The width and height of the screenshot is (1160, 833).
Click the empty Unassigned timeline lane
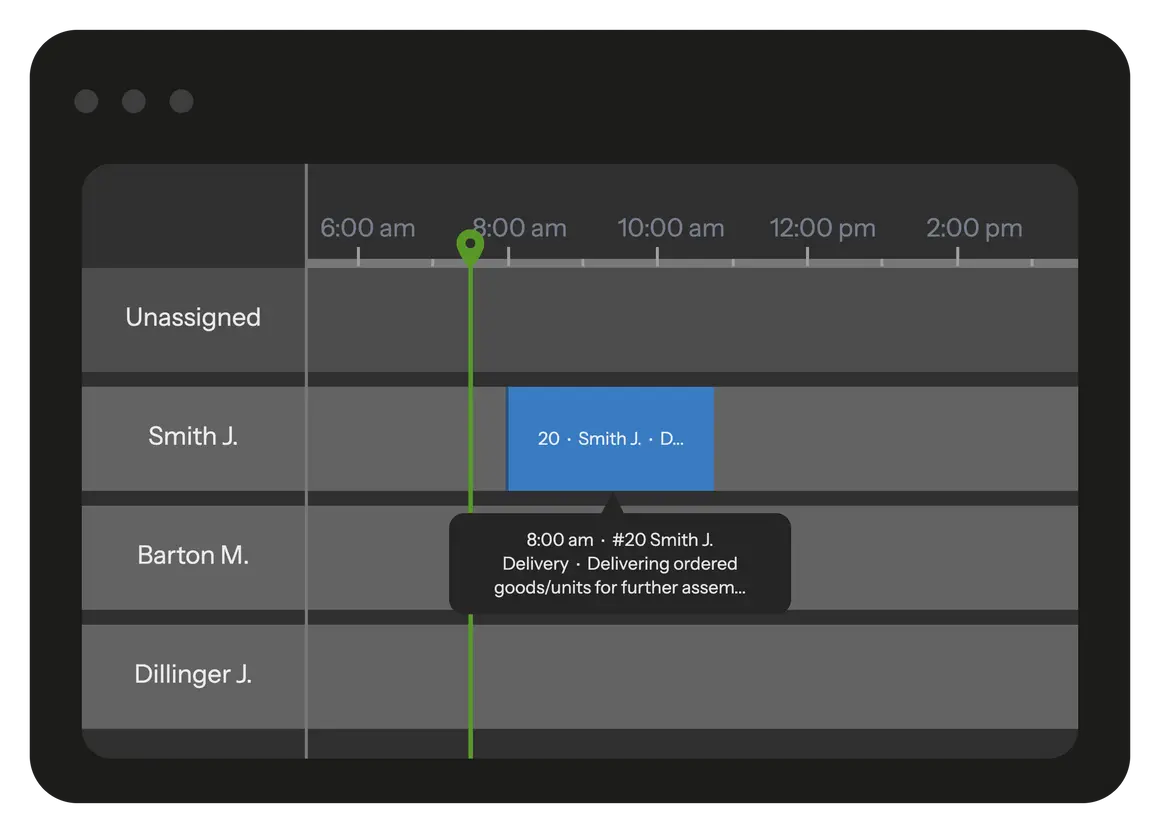(x=770, y=320)
